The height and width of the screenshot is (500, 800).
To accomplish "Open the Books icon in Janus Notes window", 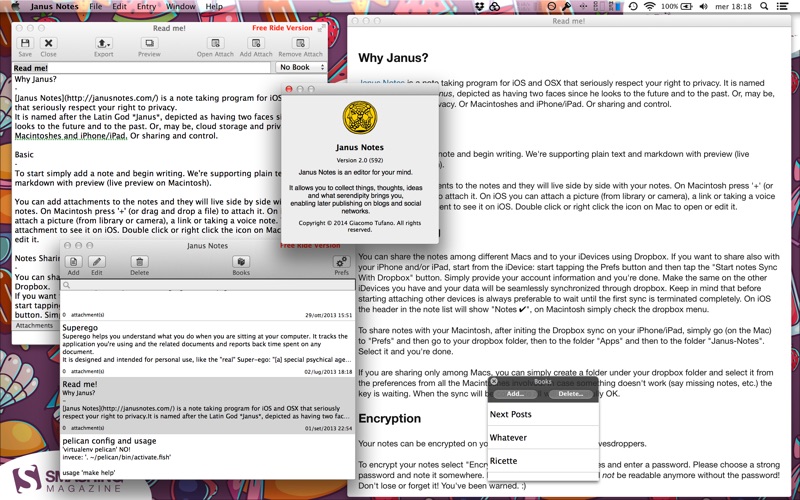I will click(241, 262).
